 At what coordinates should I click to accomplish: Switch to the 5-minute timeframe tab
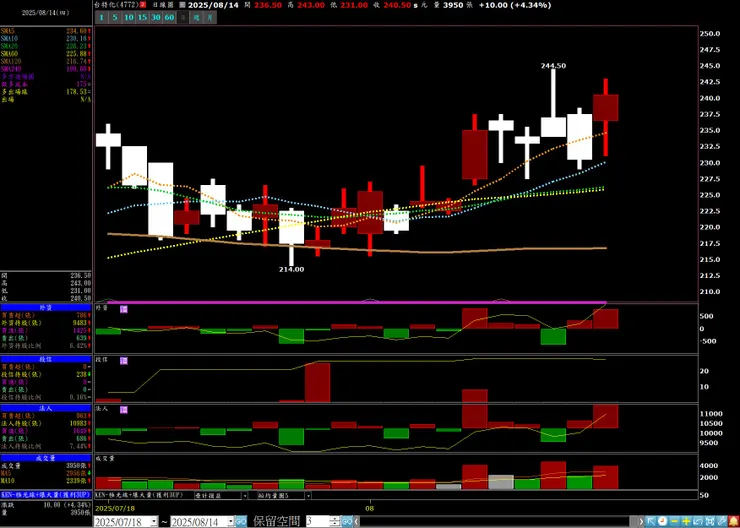(x=115, y=17)
